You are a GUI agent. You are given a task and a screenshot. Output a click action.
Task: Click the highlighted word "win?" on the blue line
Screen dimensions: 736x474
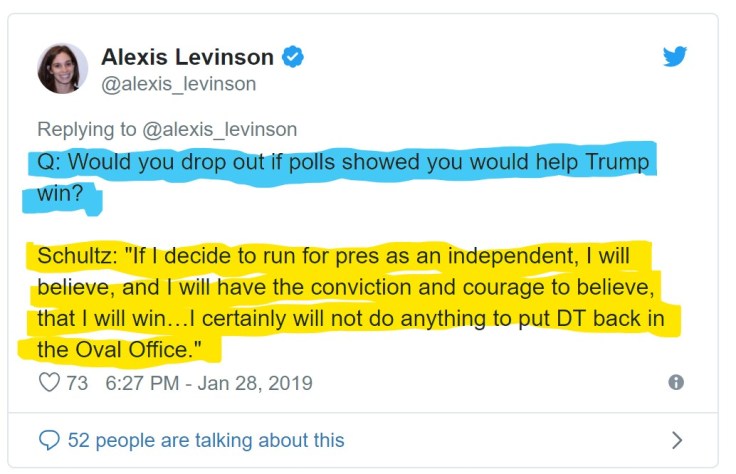(60, 192)
